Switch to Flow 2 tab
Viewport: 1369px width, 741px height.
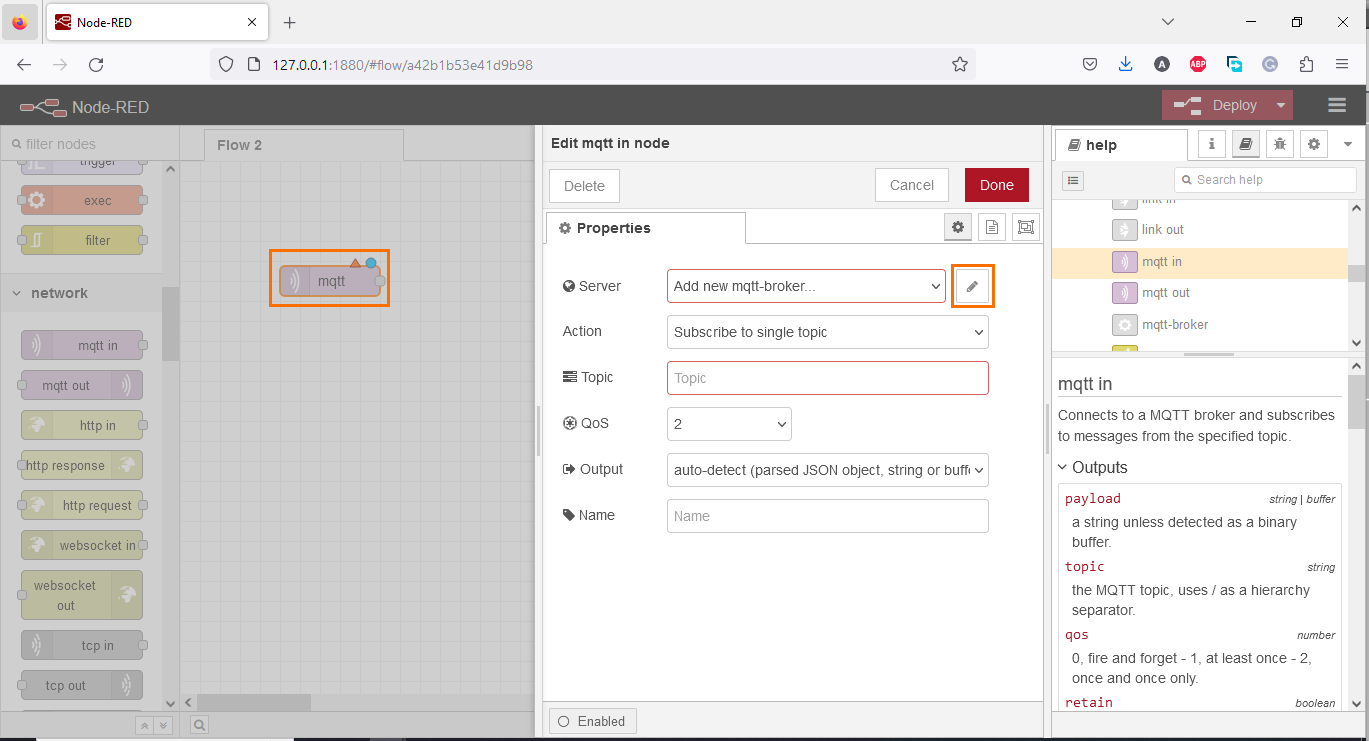point(304,145)
